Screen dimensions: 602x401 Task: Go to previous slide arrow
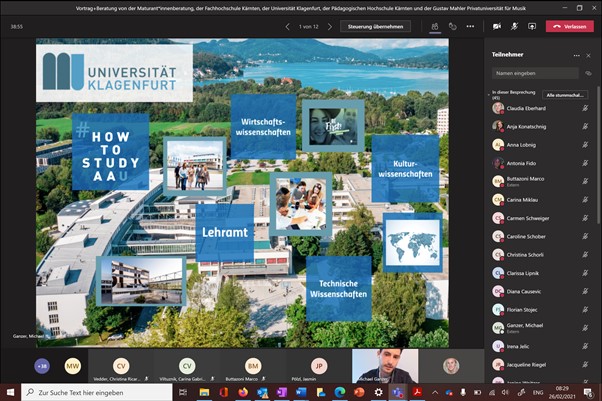[x=287, y=27]
